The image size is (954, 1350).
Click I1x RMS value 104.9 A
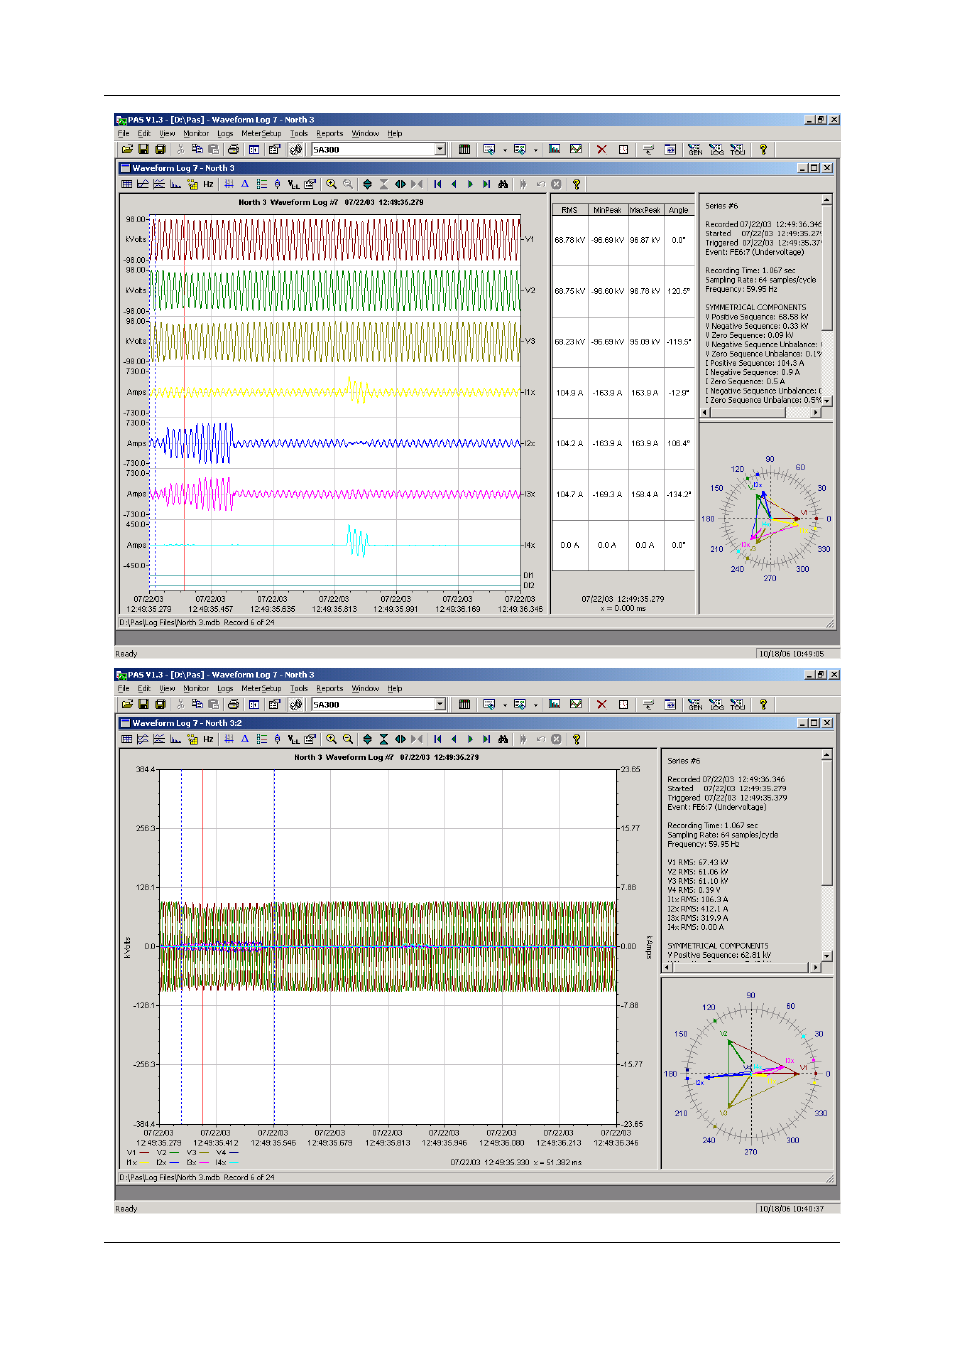(569, 393)
